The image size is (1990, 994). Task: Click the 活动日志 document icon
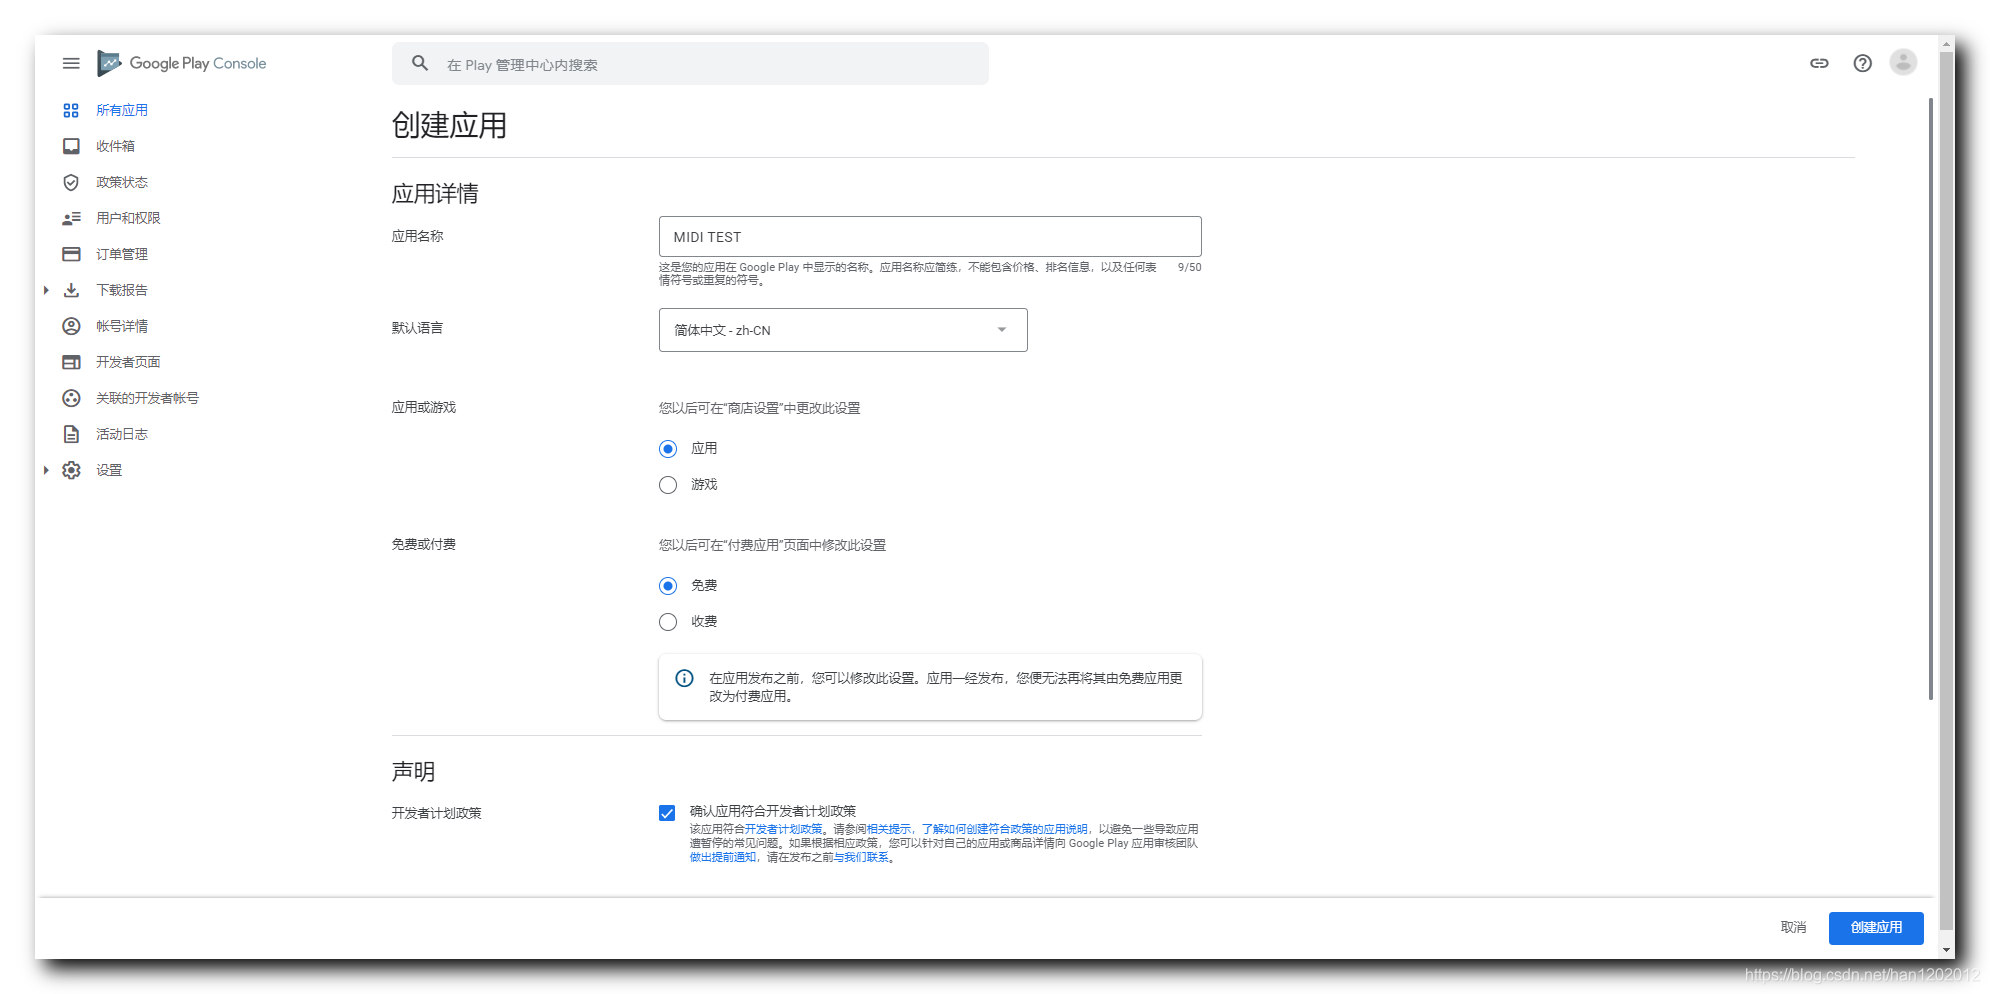[x=71, y=434]
